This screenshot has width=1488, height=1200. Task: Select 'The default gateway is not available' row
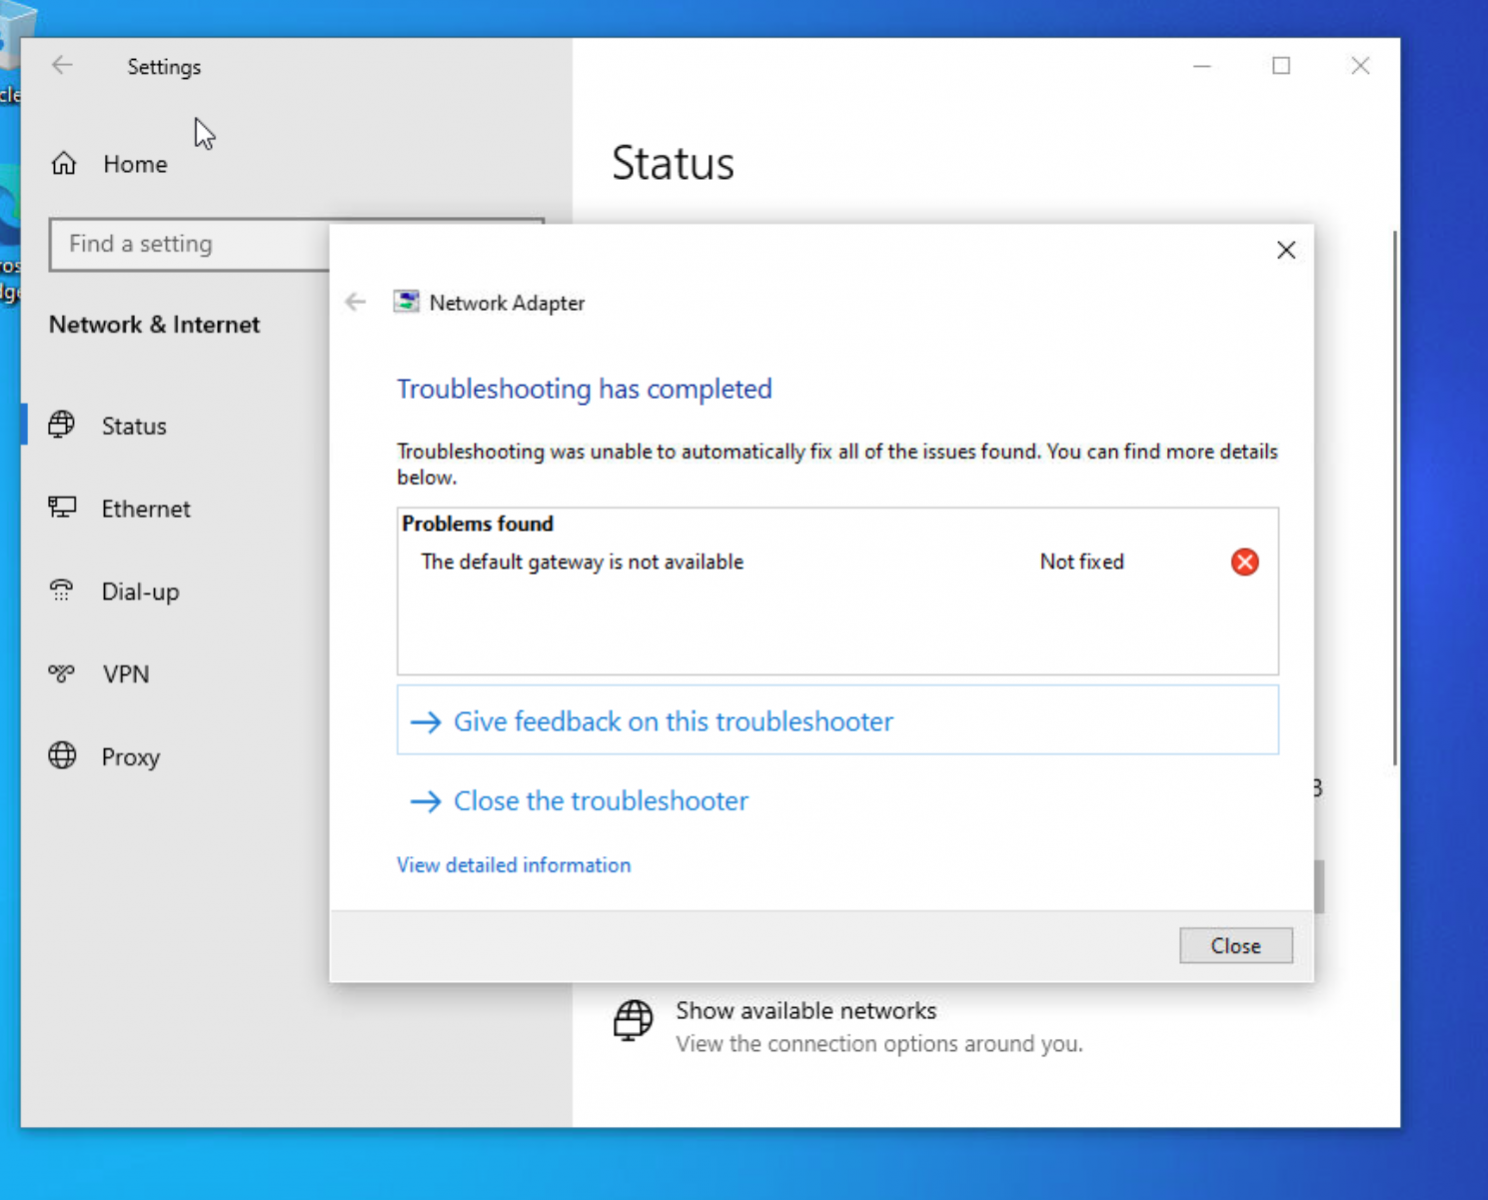[838, 562]
